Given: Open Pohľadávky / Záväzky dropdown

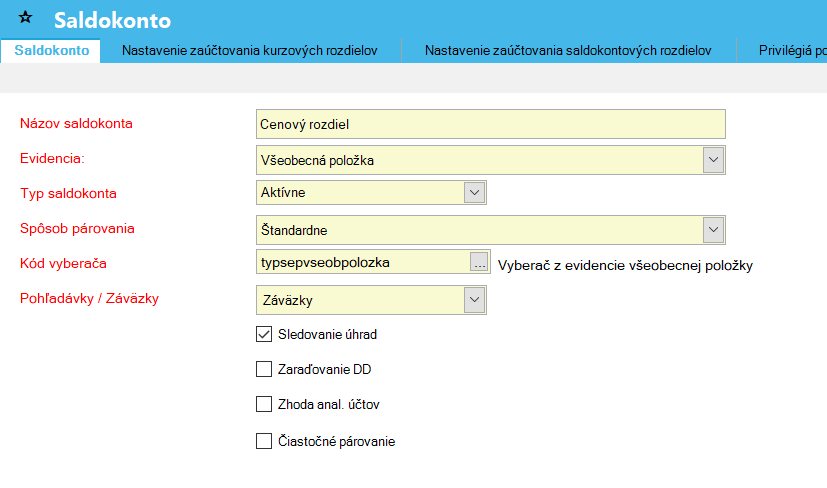Looking at the screenshot, I should tap(474, 299).
